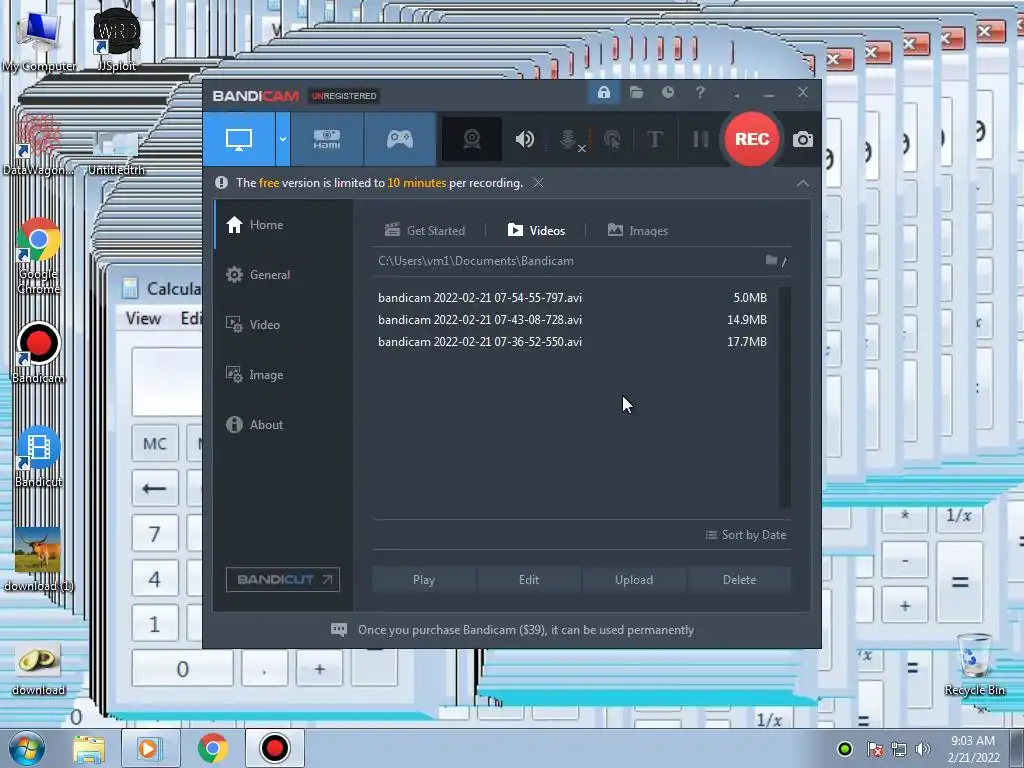The width and height of the screenshot is (1024, 768).
Task: Click the 17.7MB file size
Action: tap(746, 342)
